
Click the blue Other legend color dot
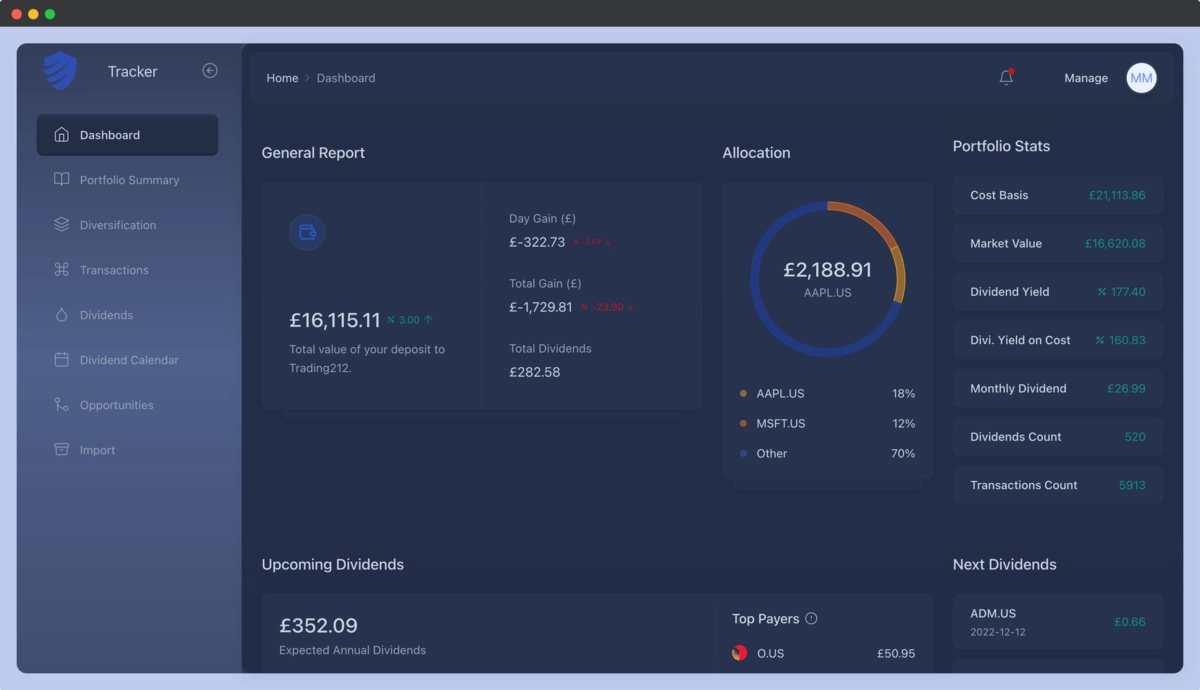[x=743, y=454]
